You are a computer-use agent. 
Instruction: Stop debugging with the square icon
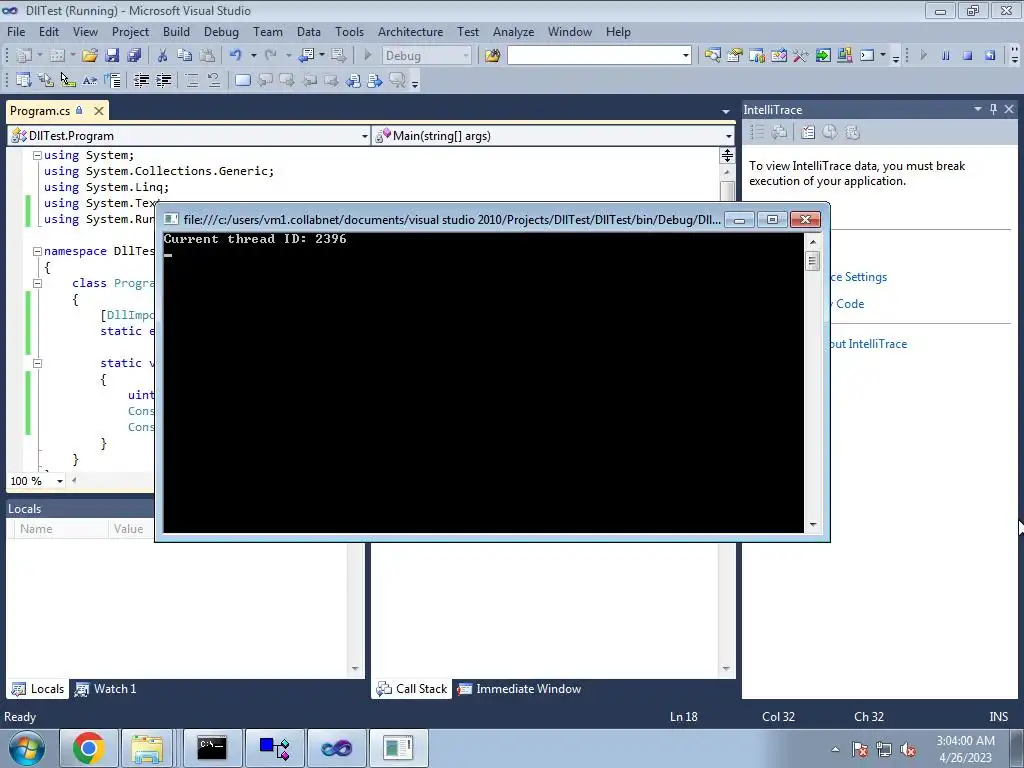967,56
